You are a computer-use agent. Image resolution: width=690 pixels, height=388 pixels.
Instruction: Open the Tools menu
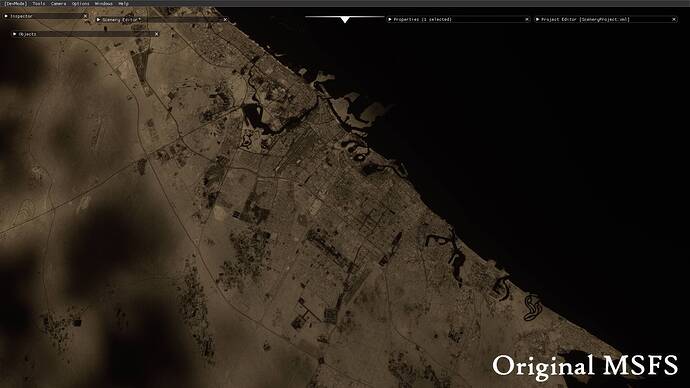coord(39,4)
